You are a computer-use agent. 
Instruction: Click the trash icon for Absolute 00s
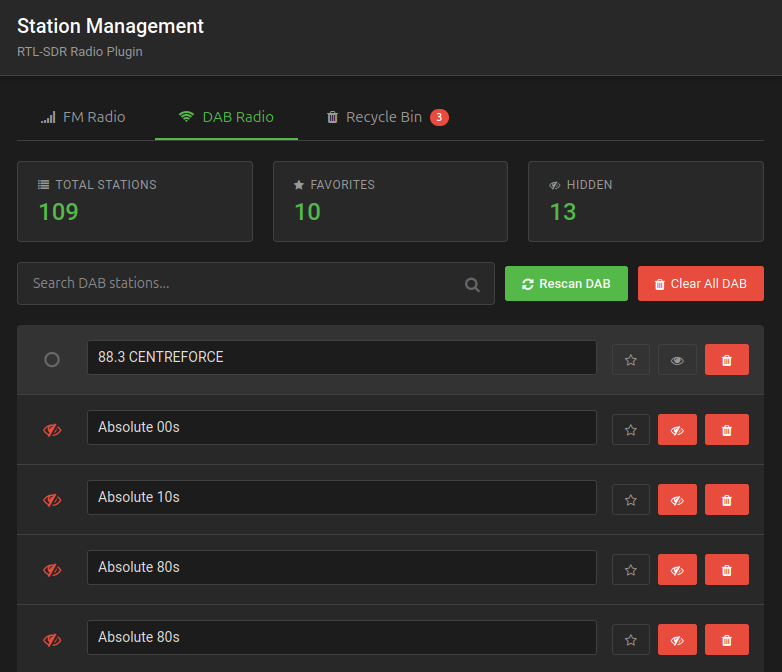click(726, 430)
